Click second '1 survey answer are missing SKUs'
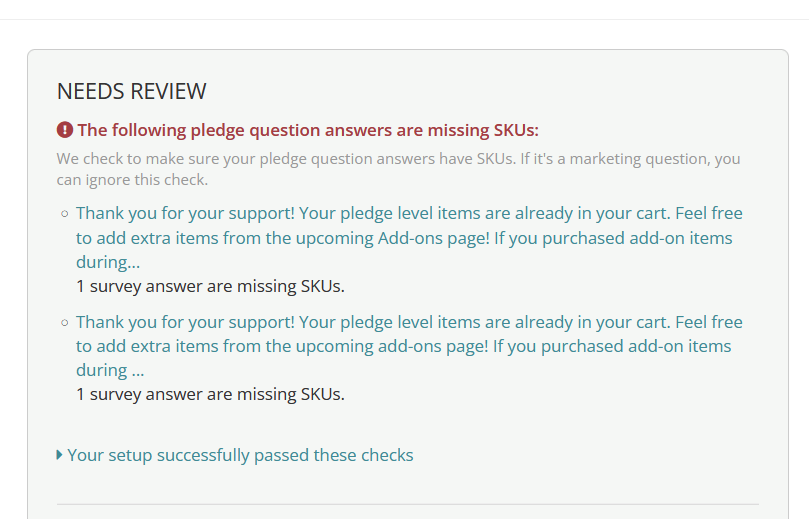 [x=211, y=394]
